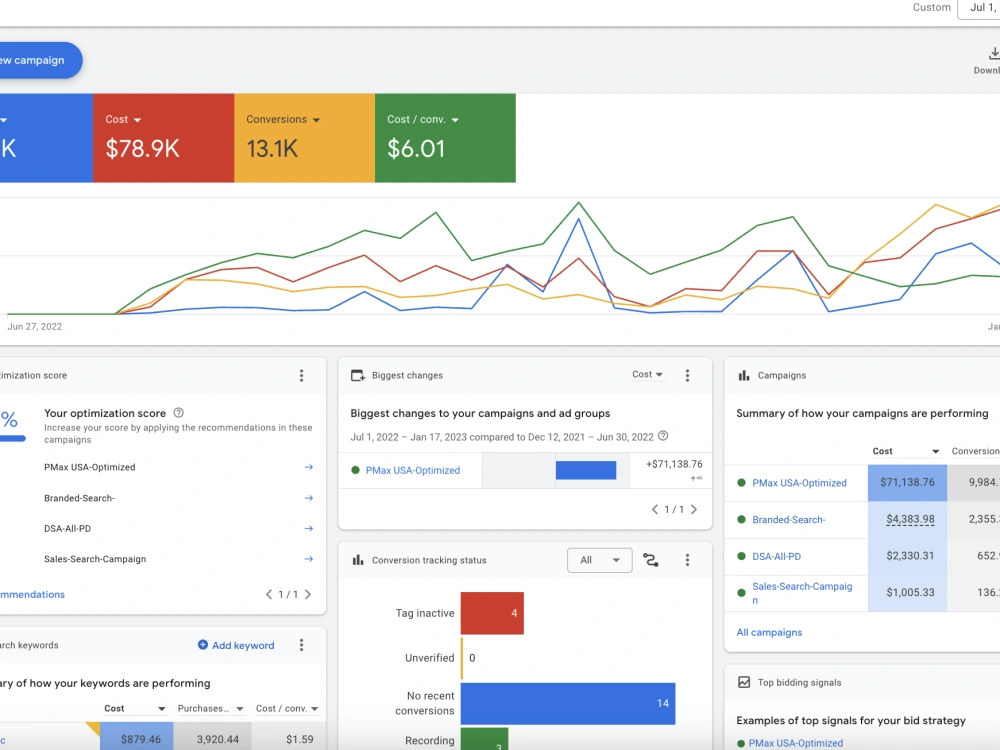Click the $1,005.33 cost cell
Viewport: 1000px width, 750px height.
point(907,592)
